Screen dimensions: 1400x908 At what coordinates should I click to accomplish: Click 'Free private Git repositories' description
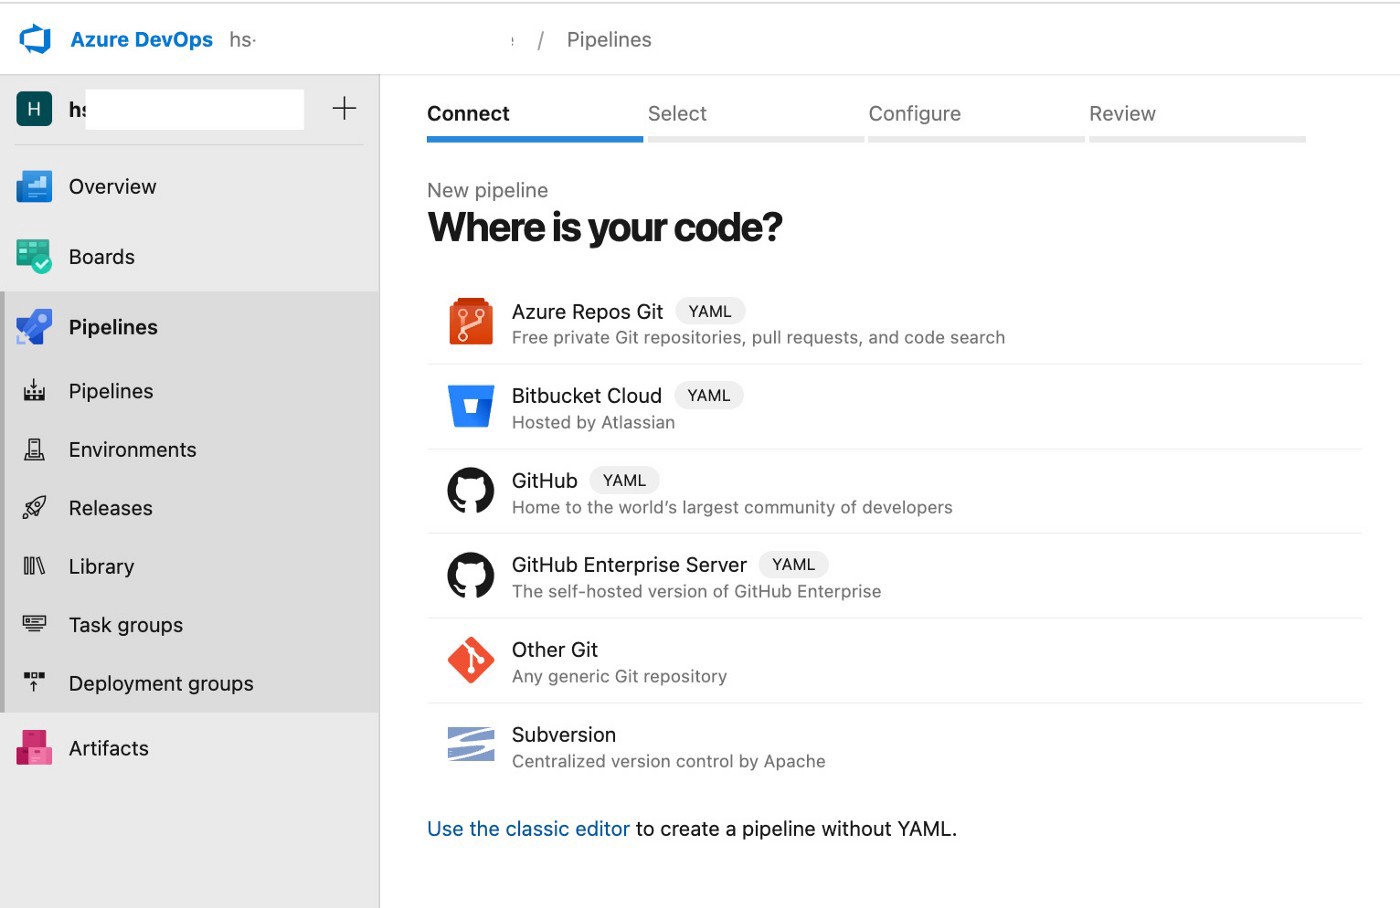point(758,337)
